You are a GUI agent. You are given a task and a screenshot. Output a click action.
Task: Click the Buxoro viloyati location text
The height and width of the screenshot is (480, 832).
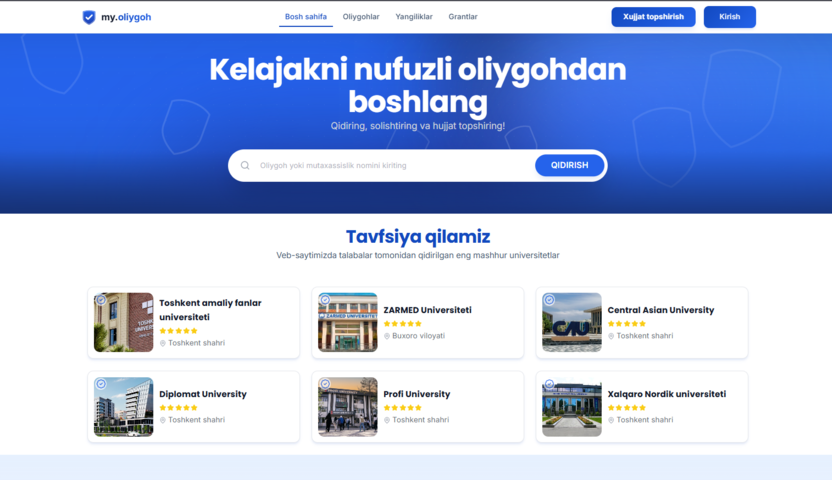click(x=419, y=336)
